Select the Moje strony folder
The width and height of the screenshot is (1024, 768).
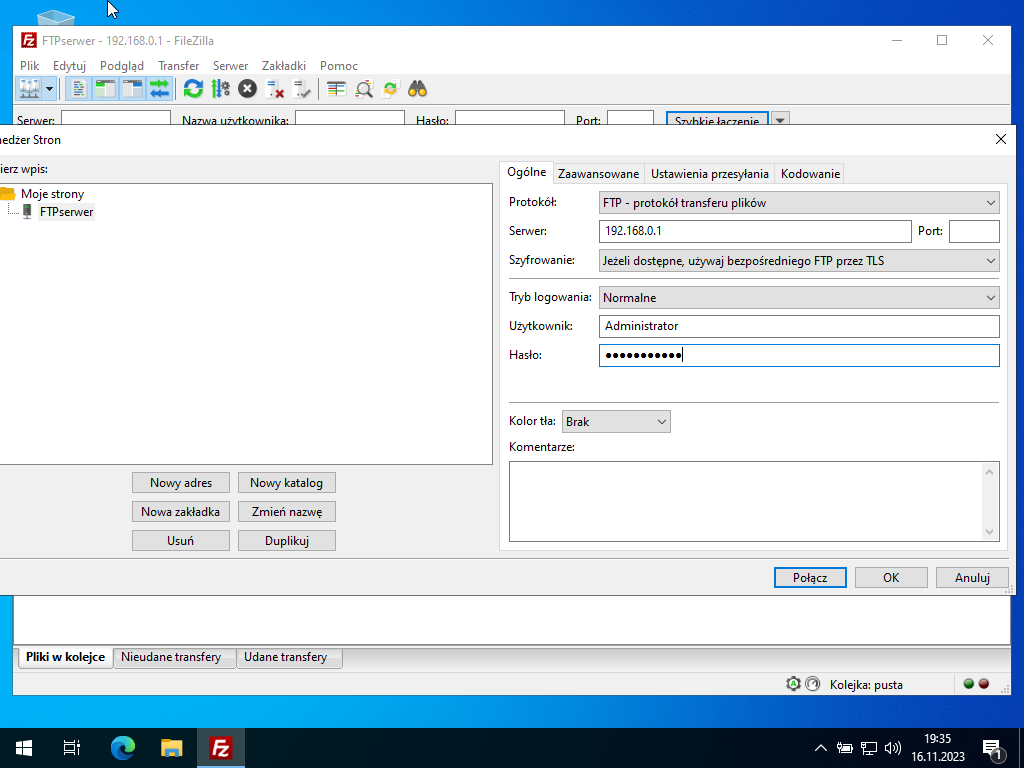[x=52, y=193]
